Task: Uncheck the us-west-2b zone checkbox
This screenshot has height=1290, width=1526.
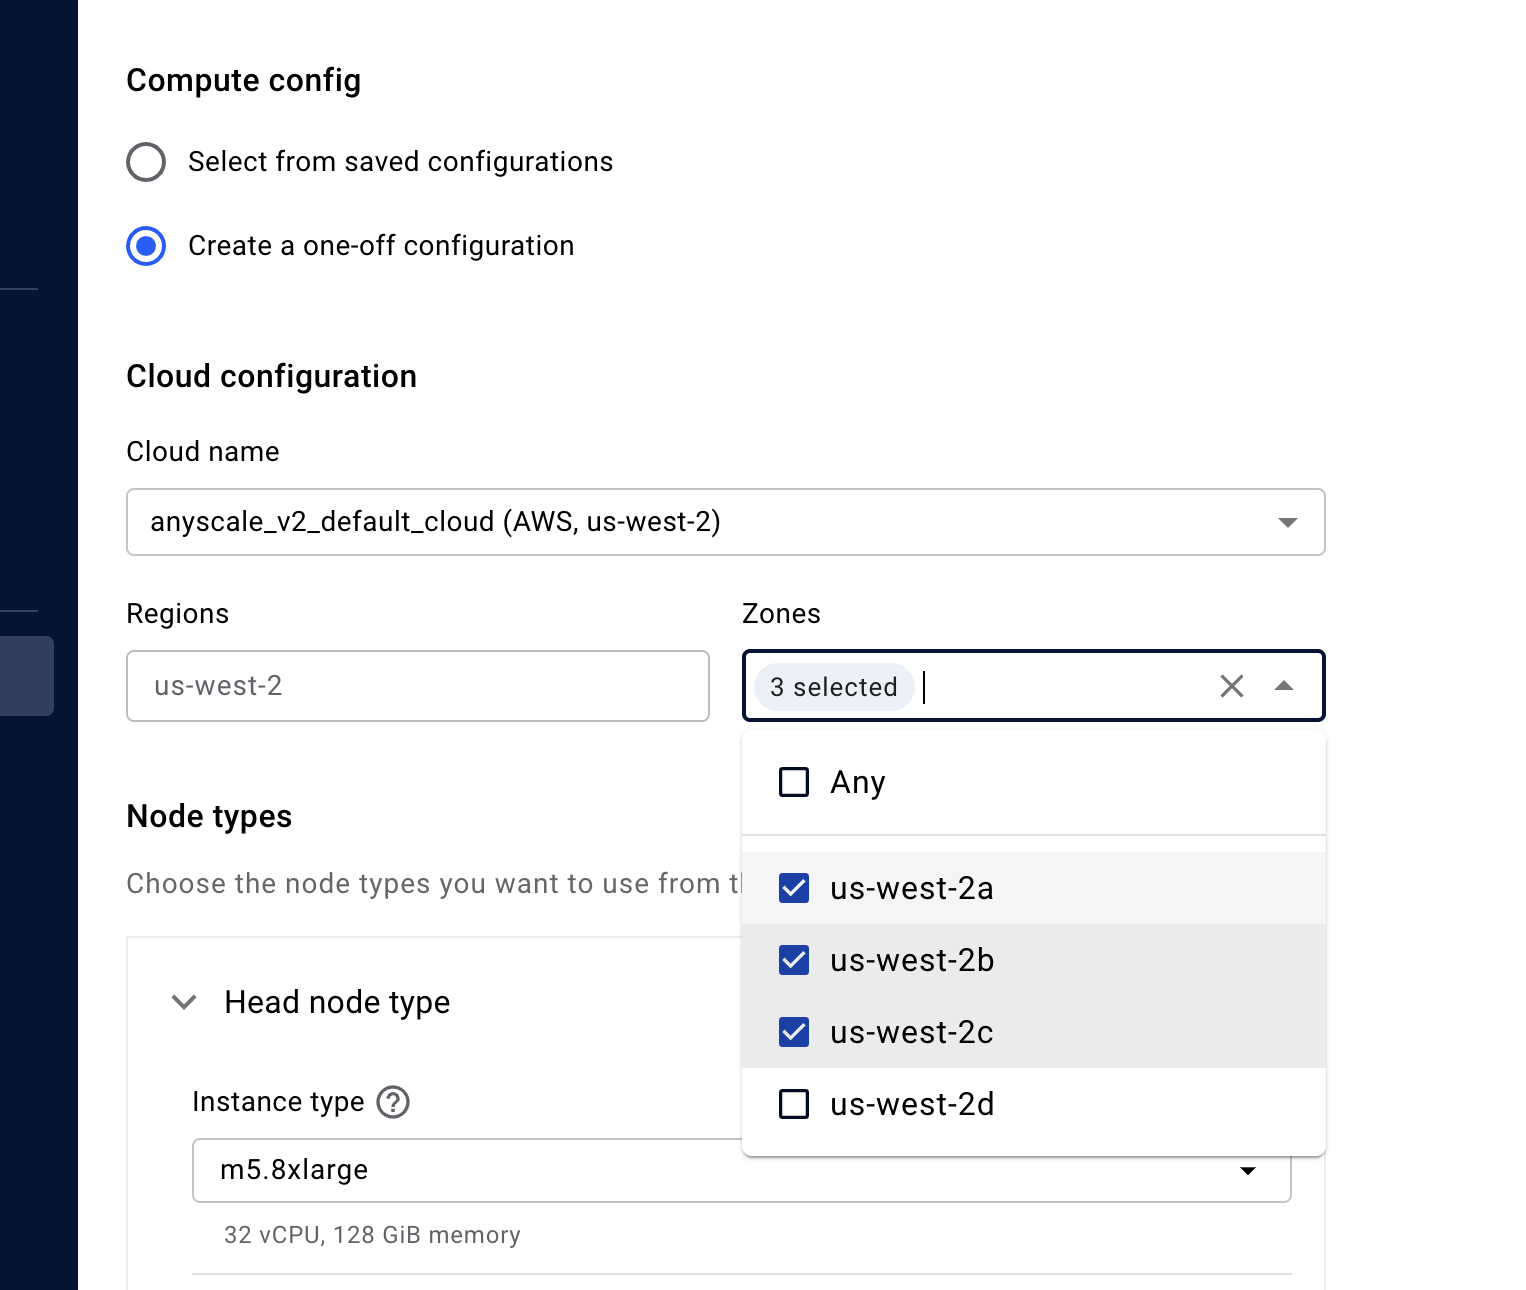Action: [x=794, y=960]
